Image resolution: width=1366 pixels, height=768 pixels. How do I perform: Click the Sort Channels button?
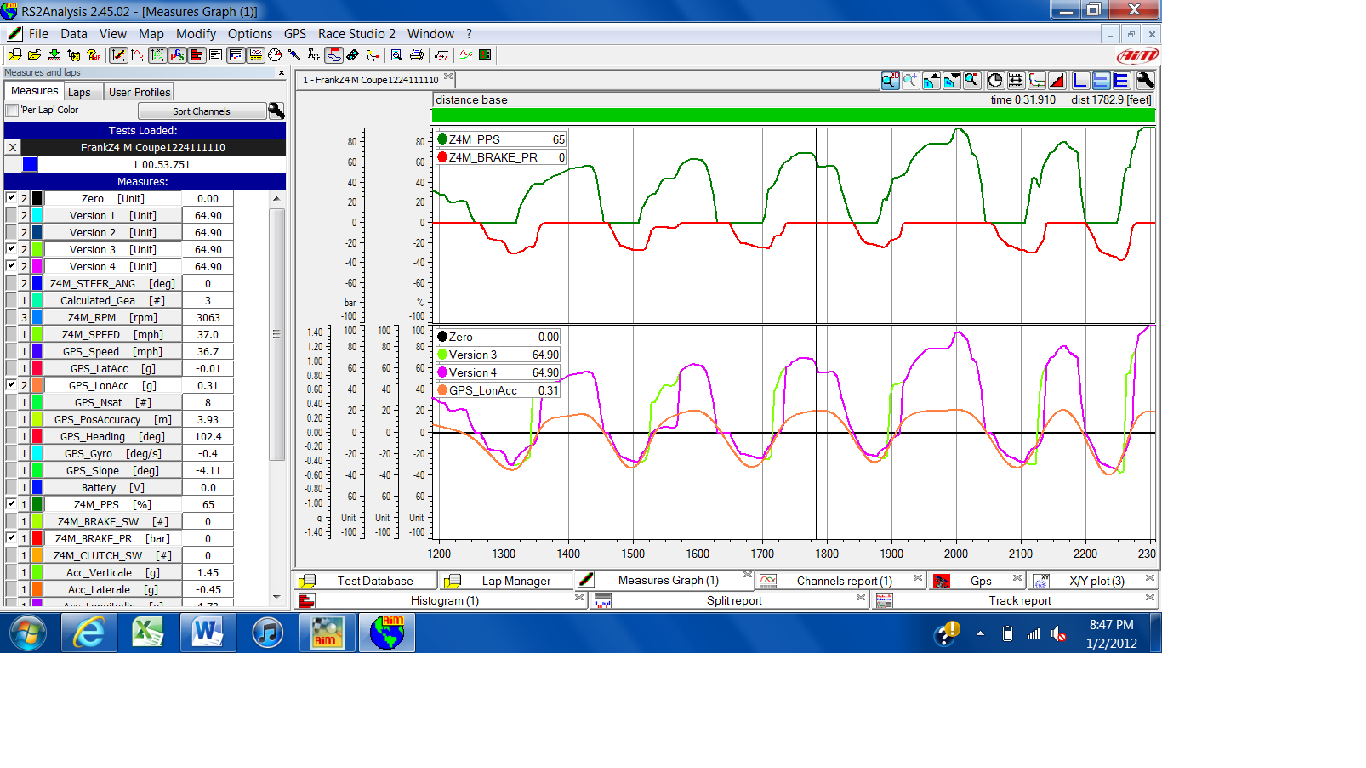(x=201, y=111)
